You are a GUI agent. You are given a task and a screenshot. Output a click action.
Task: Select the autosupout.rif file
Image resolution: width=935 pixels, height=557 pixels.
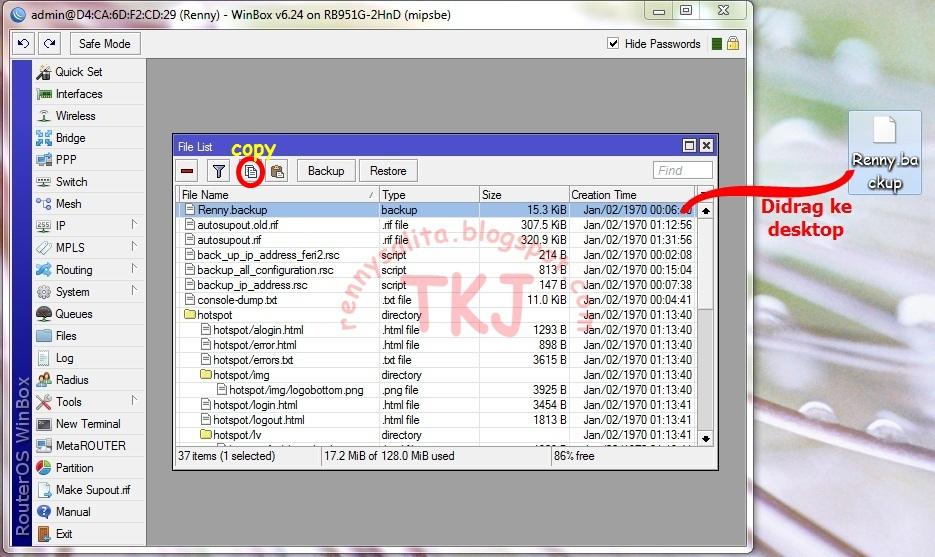coord(437,240)
